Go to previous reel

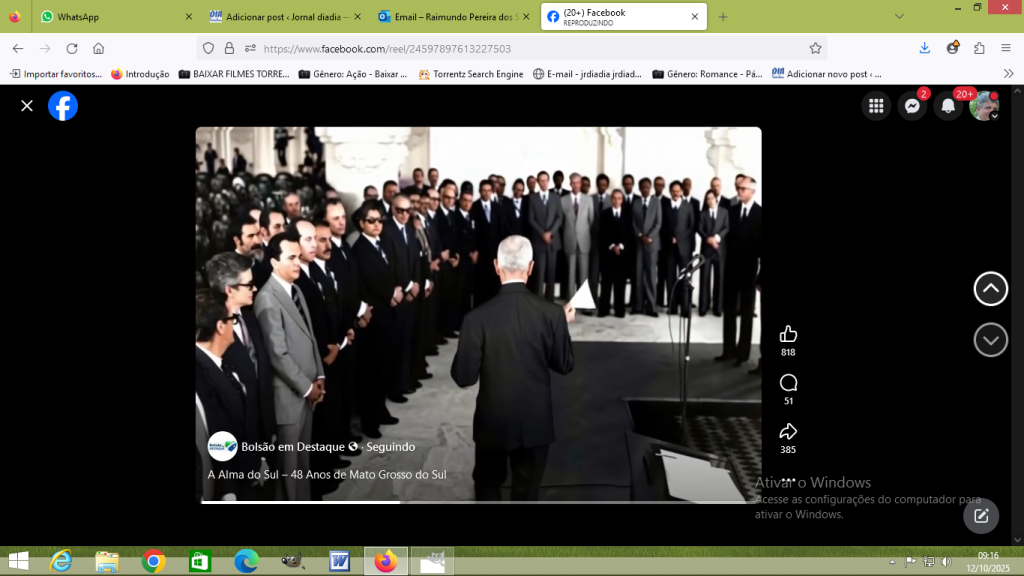pyautogui.click(x=990, y=289)
